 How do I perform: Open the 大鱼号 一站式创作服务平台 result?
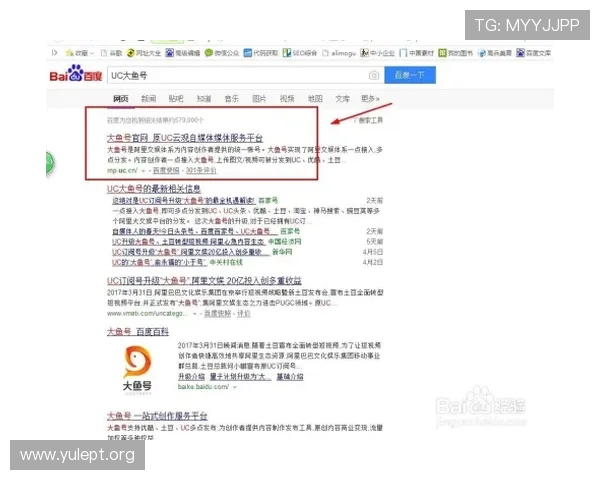coord(157,416)
